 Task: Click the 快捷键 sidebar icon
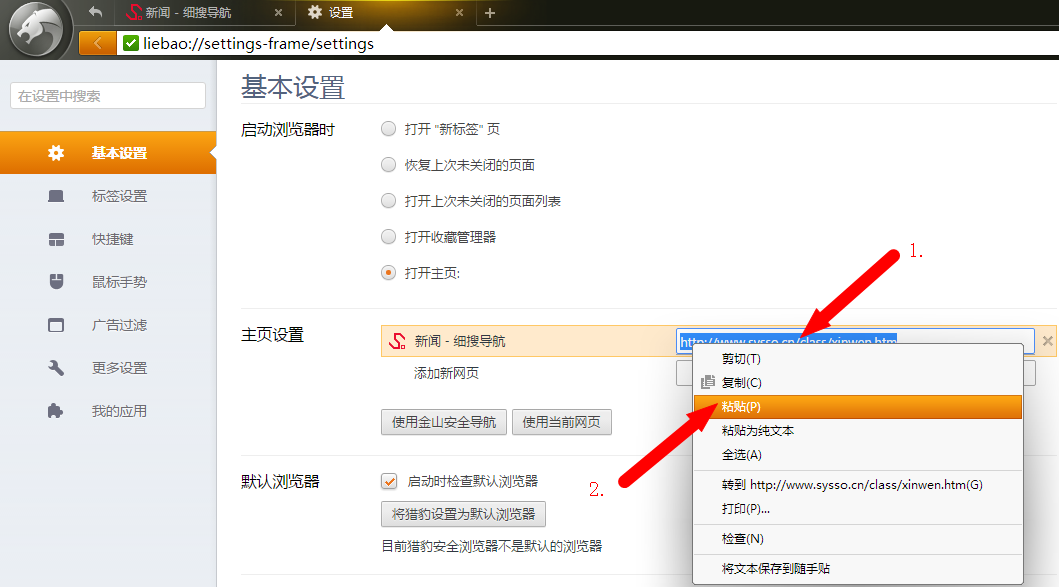click(x=56, y=239)
